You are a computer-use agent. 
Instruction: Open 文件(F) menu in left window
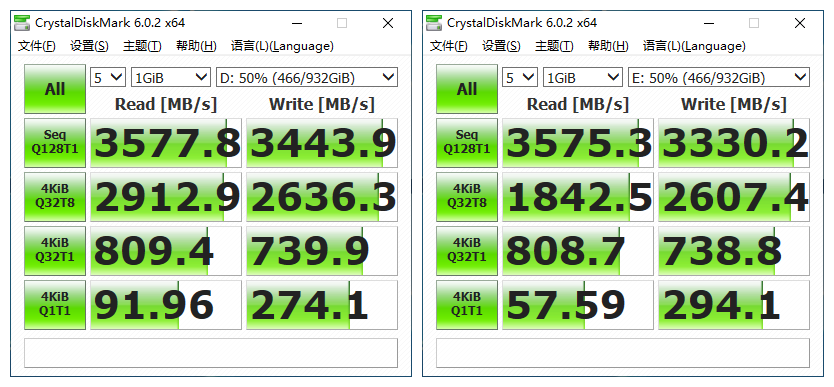tap(37, 46)
